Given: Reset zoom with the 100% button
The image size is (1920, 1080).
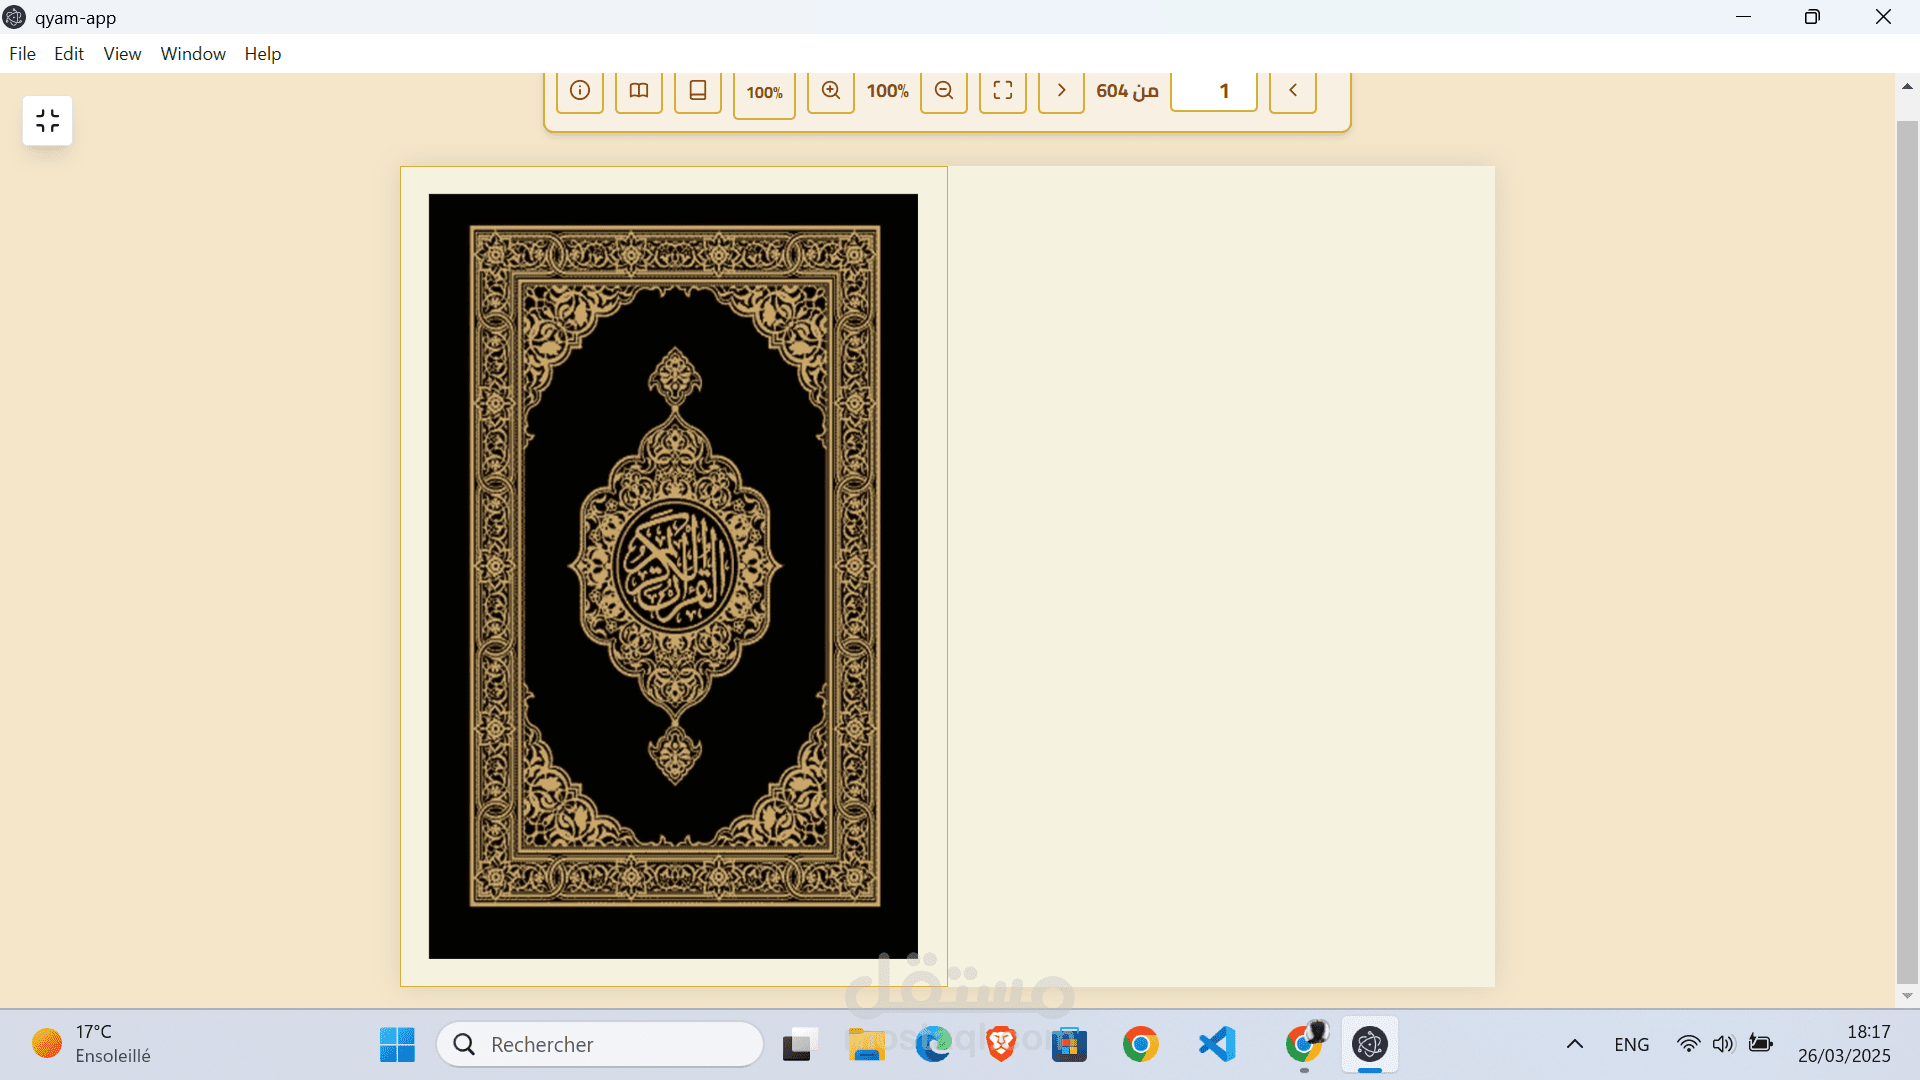Looking at the screenshot, I should pos(764,93).
